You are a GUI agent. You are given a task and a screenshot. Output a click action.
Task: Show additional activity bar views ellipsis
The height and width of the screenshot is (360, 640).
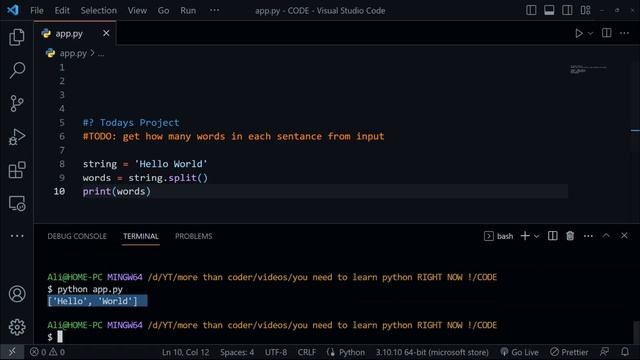pos(17,236)
